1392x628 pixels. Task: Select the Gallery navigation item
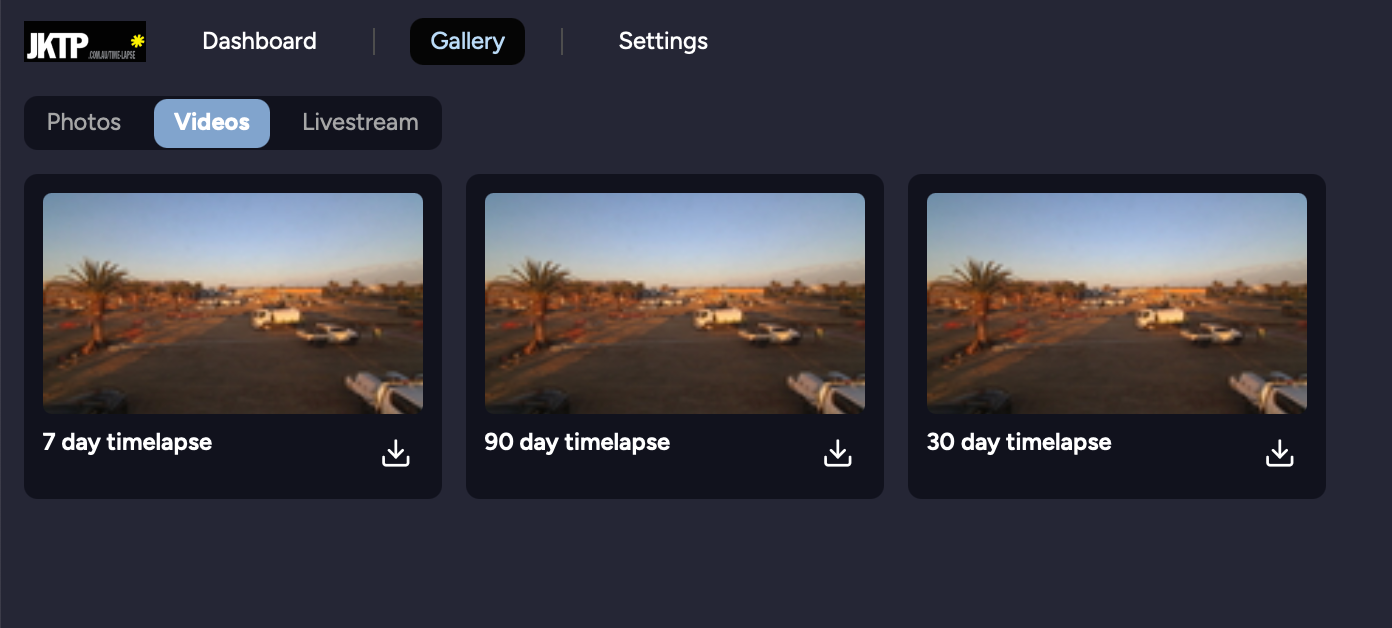467,41
